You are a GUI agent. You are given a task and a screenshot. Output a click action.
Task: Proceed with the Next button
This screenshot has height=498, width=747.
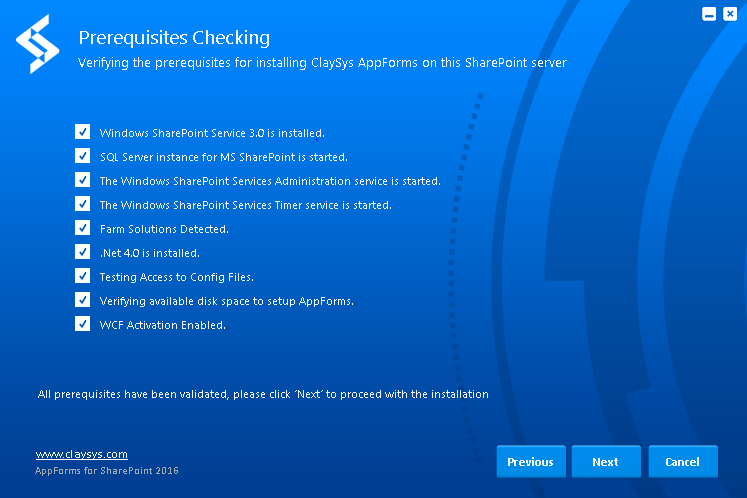click(x=606, y=461)
